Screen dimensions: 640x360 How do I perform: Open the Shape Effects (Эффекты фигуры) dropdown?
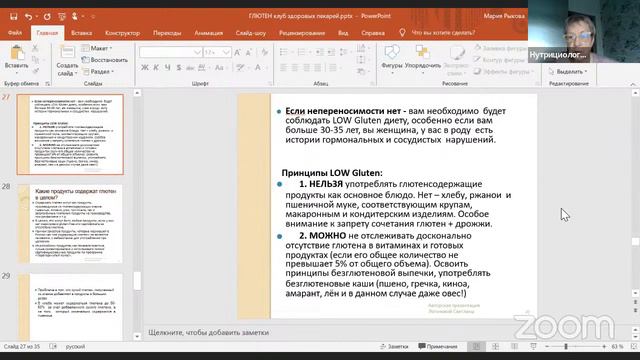[x=504, y=71]
